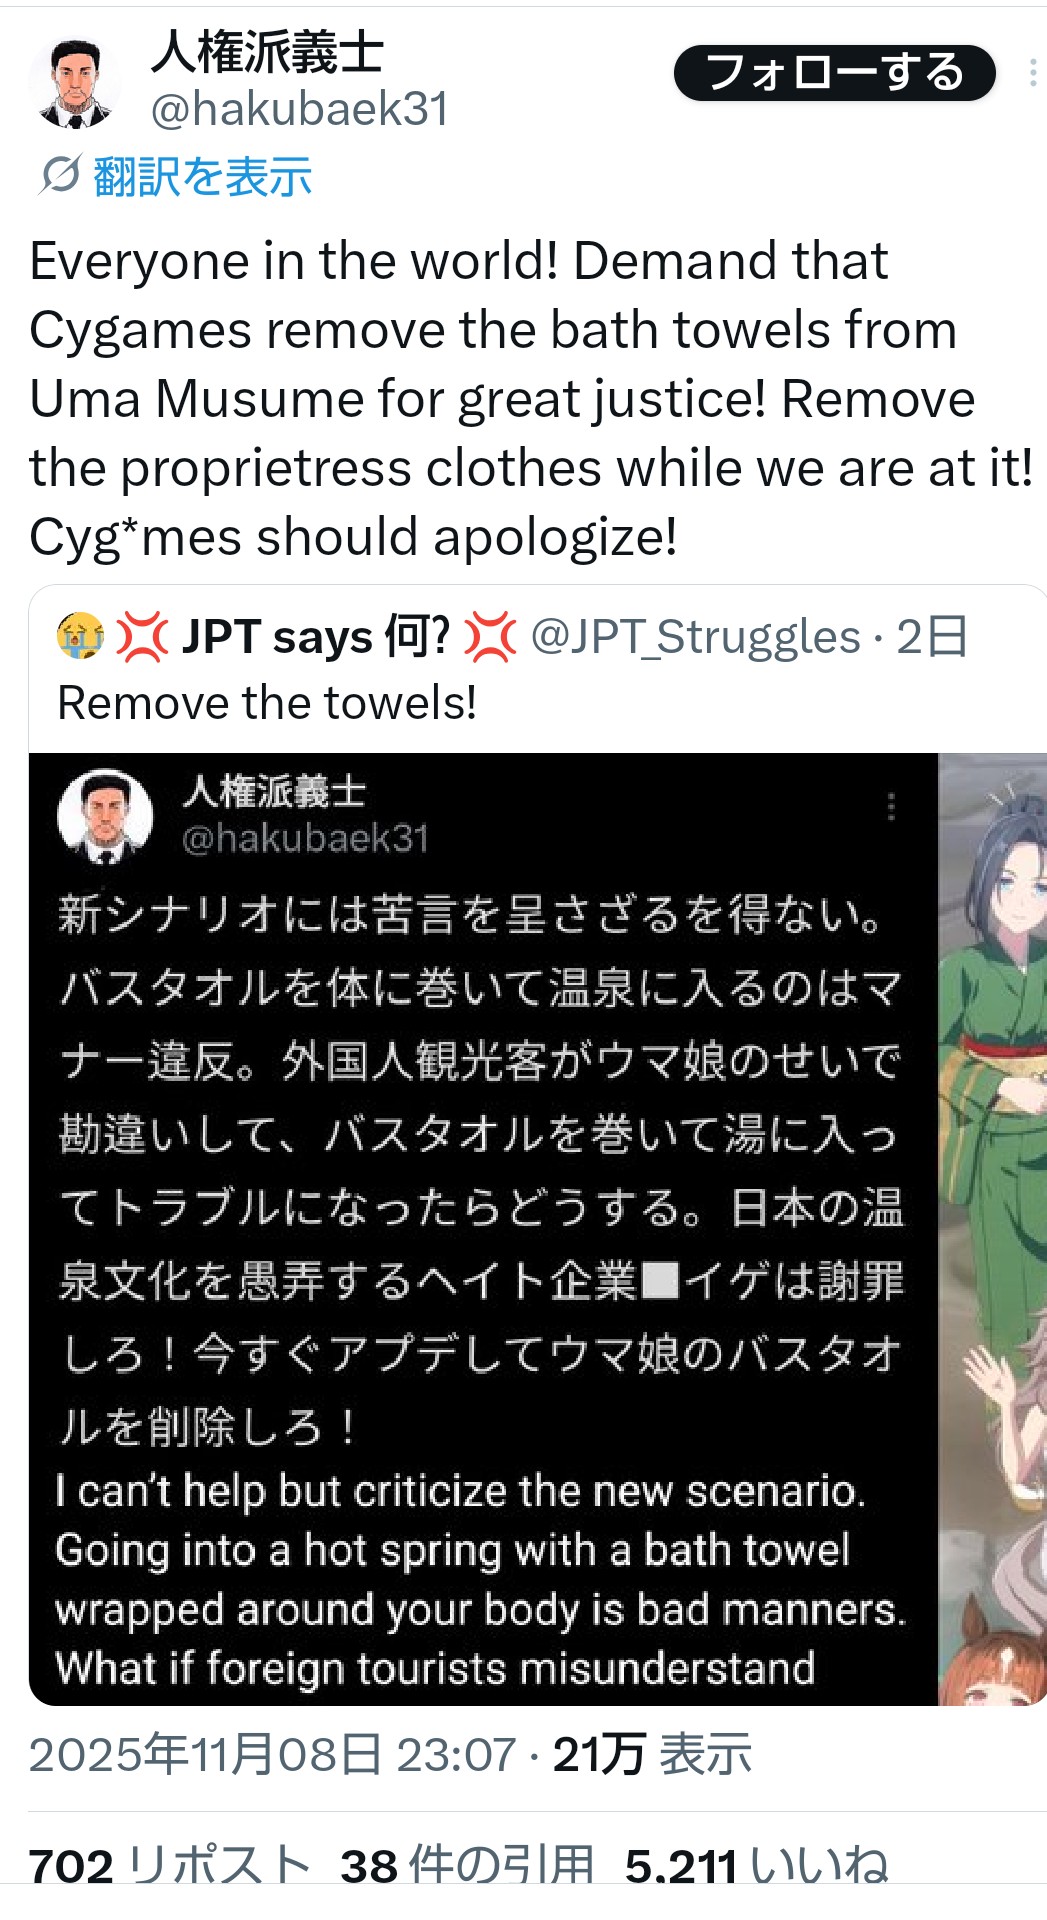Screen dimensions: 1047x1920
Task: Tap the フォローする follow button
Action: (835, 73)
